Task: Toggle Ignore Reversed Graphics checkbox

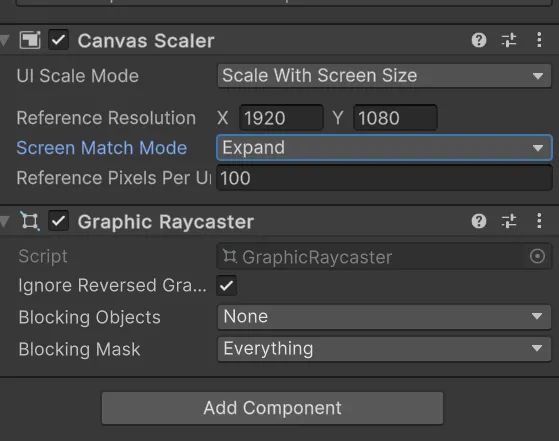Action: [x=226, y=285]
